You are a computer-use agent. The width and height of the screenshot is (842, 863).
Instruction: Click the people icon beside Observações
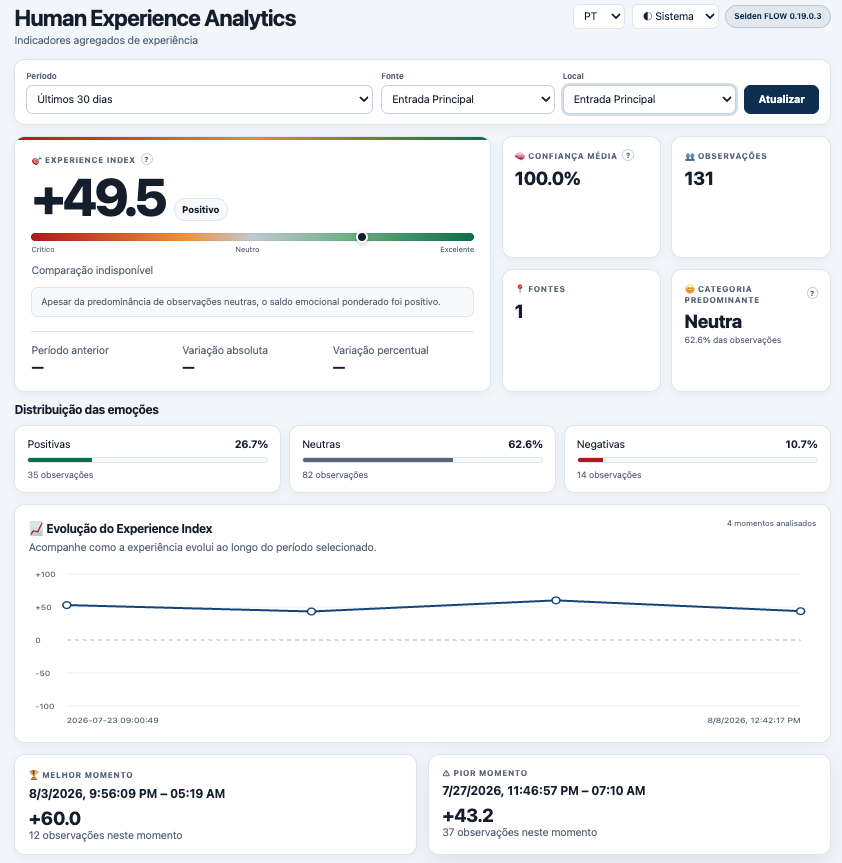pyautogui.click(x=690, y=156)
